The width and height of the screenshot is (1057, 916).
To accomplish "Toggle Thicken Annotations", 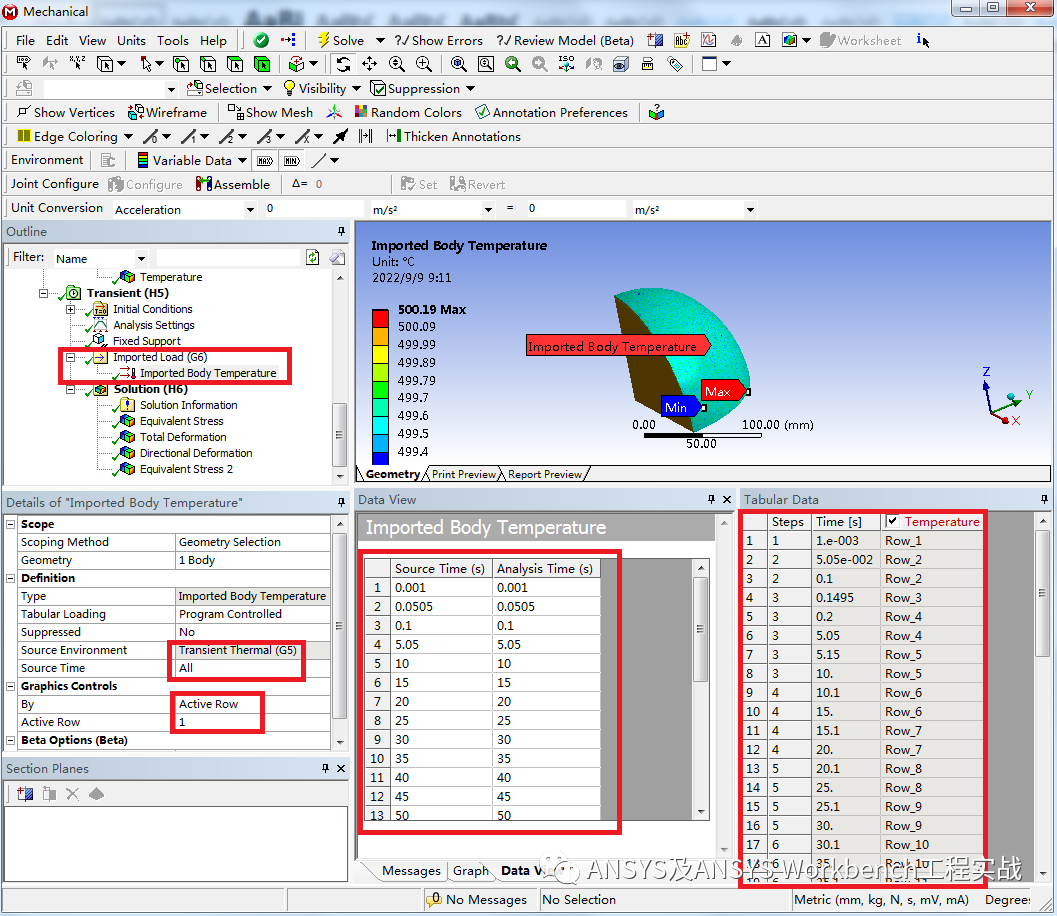I will 454,137.
